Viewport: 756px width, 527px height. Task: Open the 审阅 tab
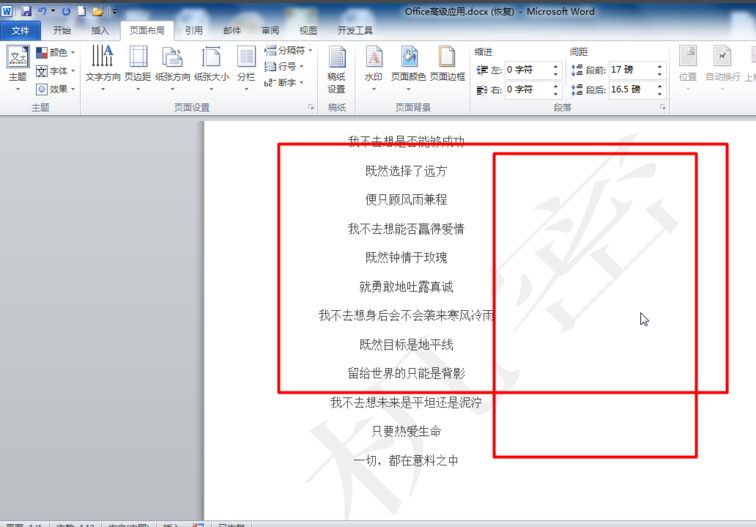tap(270, 30)
